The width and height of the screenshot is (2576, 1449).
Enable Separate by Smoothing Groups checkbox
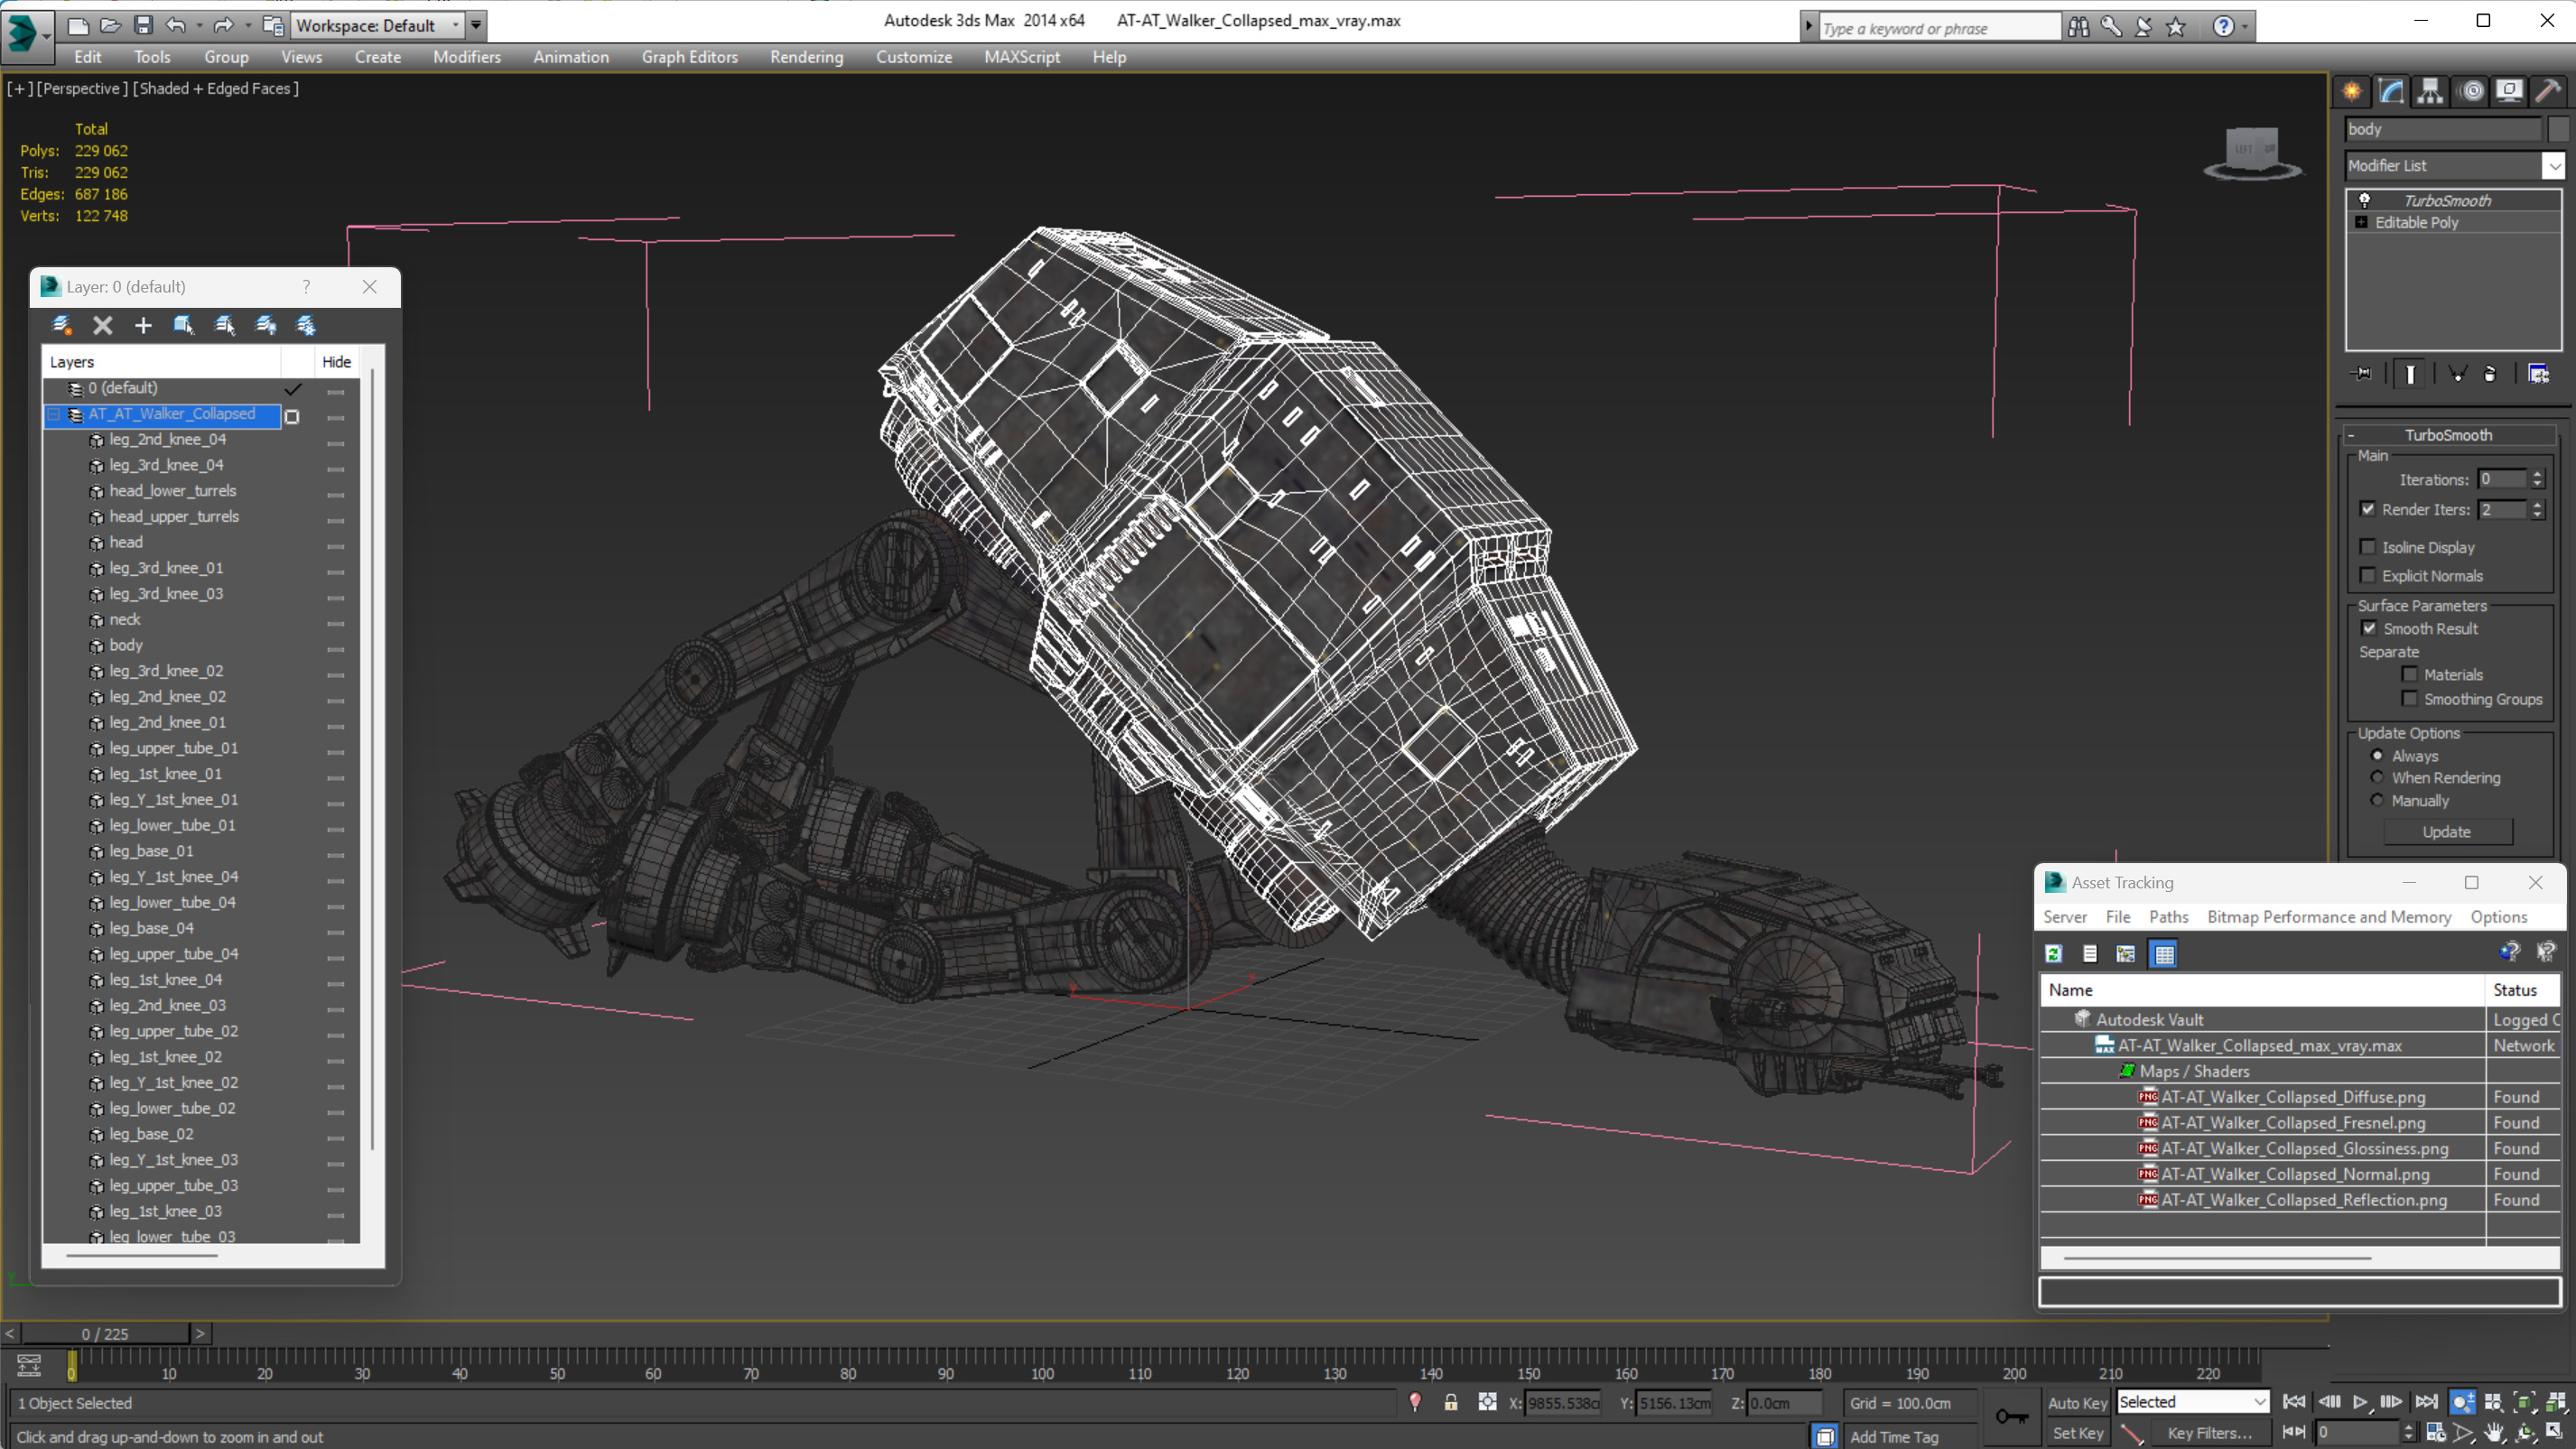click(x=2410, y=698)
